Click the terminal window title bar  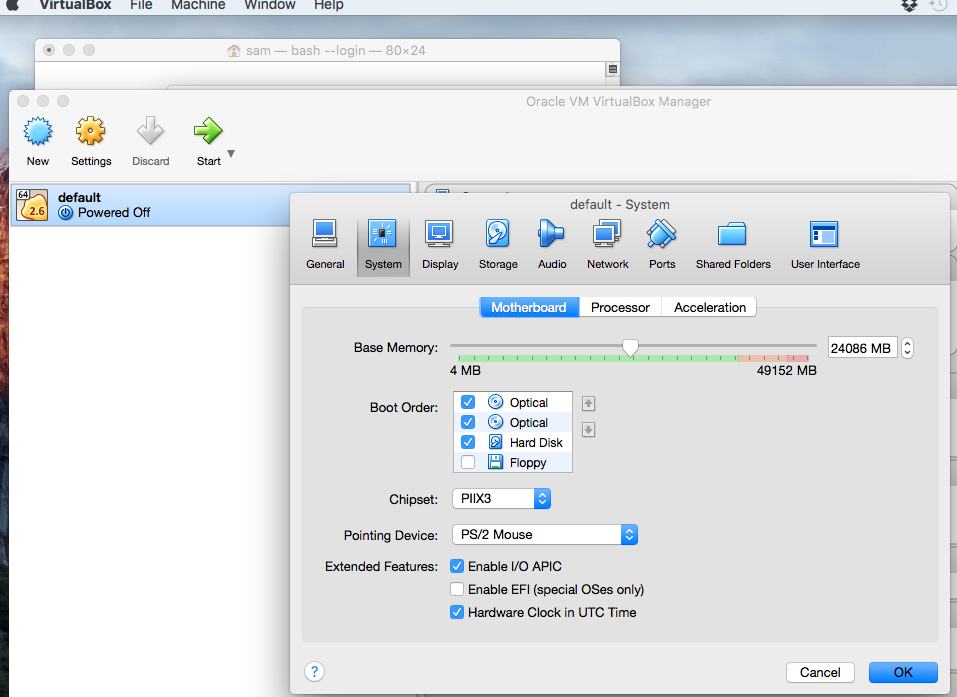click(x=327, y=50)
